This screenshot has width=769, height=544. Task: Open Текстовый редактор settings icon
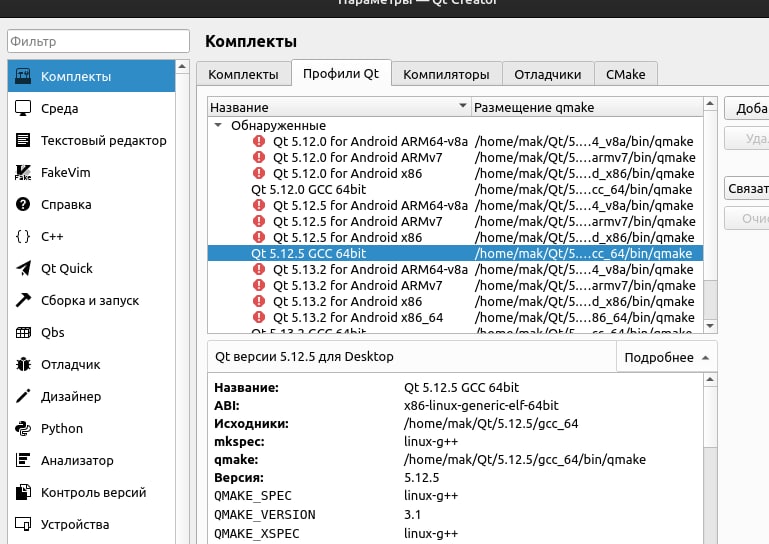(23, 140)
